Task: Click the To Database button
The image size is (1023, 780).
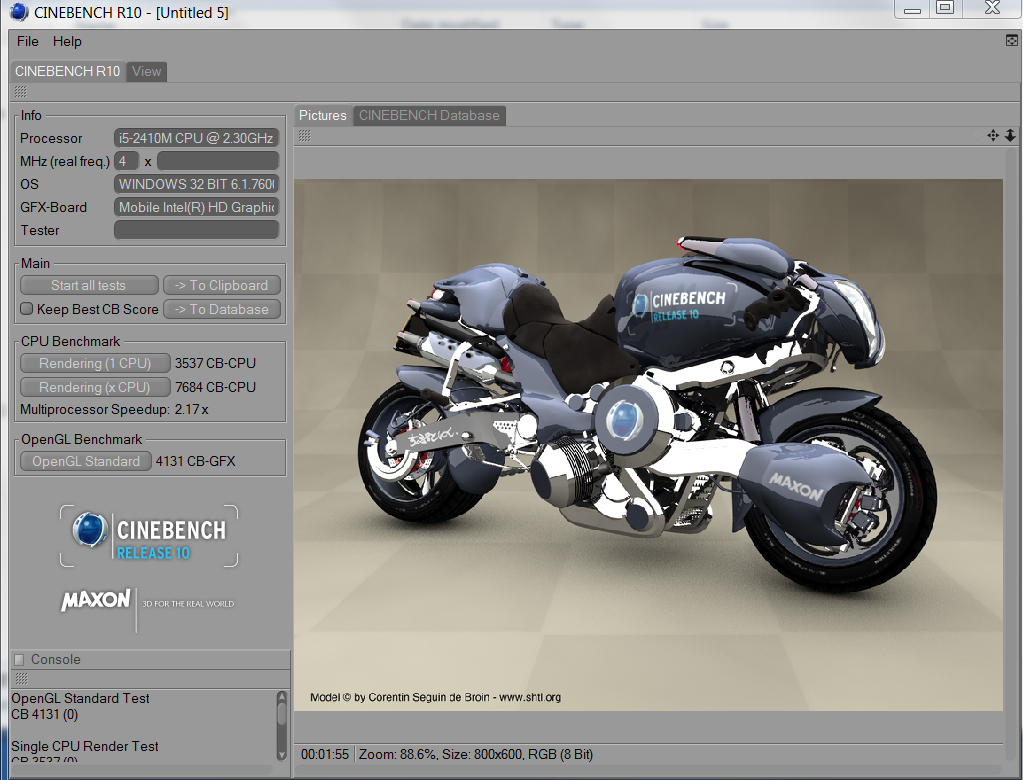Action: pyautogui.click(x=222, y=309)
